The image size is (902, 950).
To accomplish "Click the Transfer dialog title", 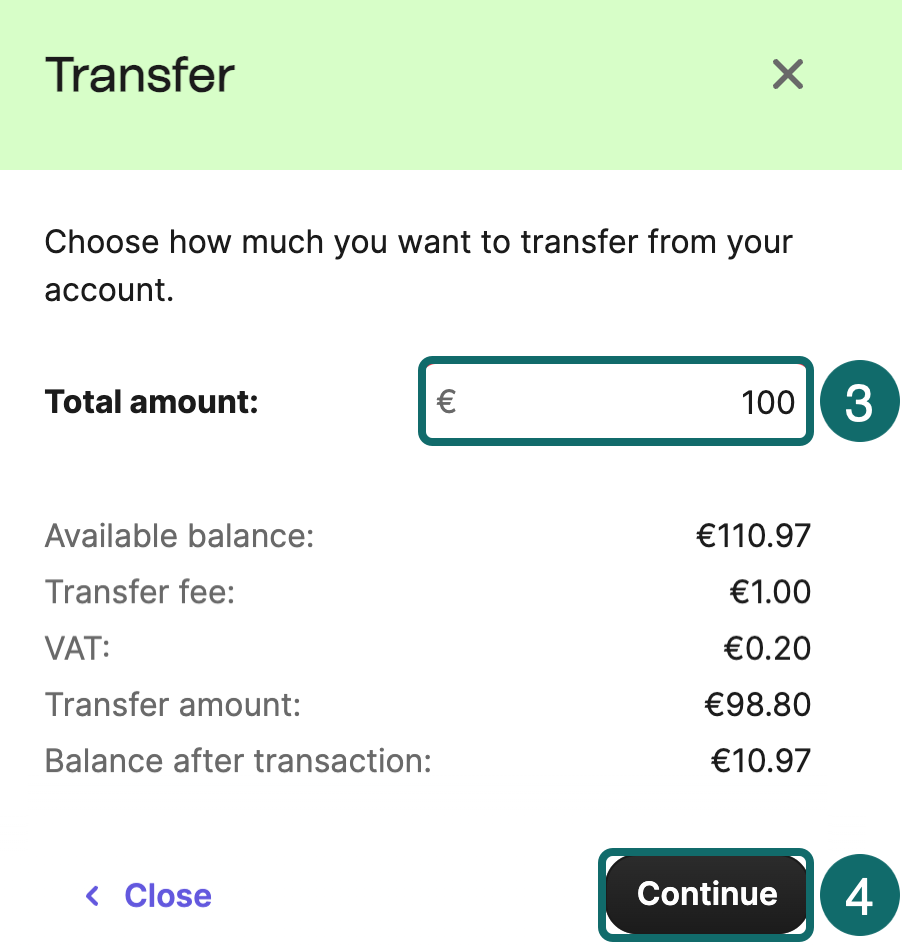I will pyautogui.click(x=140, y=75).
